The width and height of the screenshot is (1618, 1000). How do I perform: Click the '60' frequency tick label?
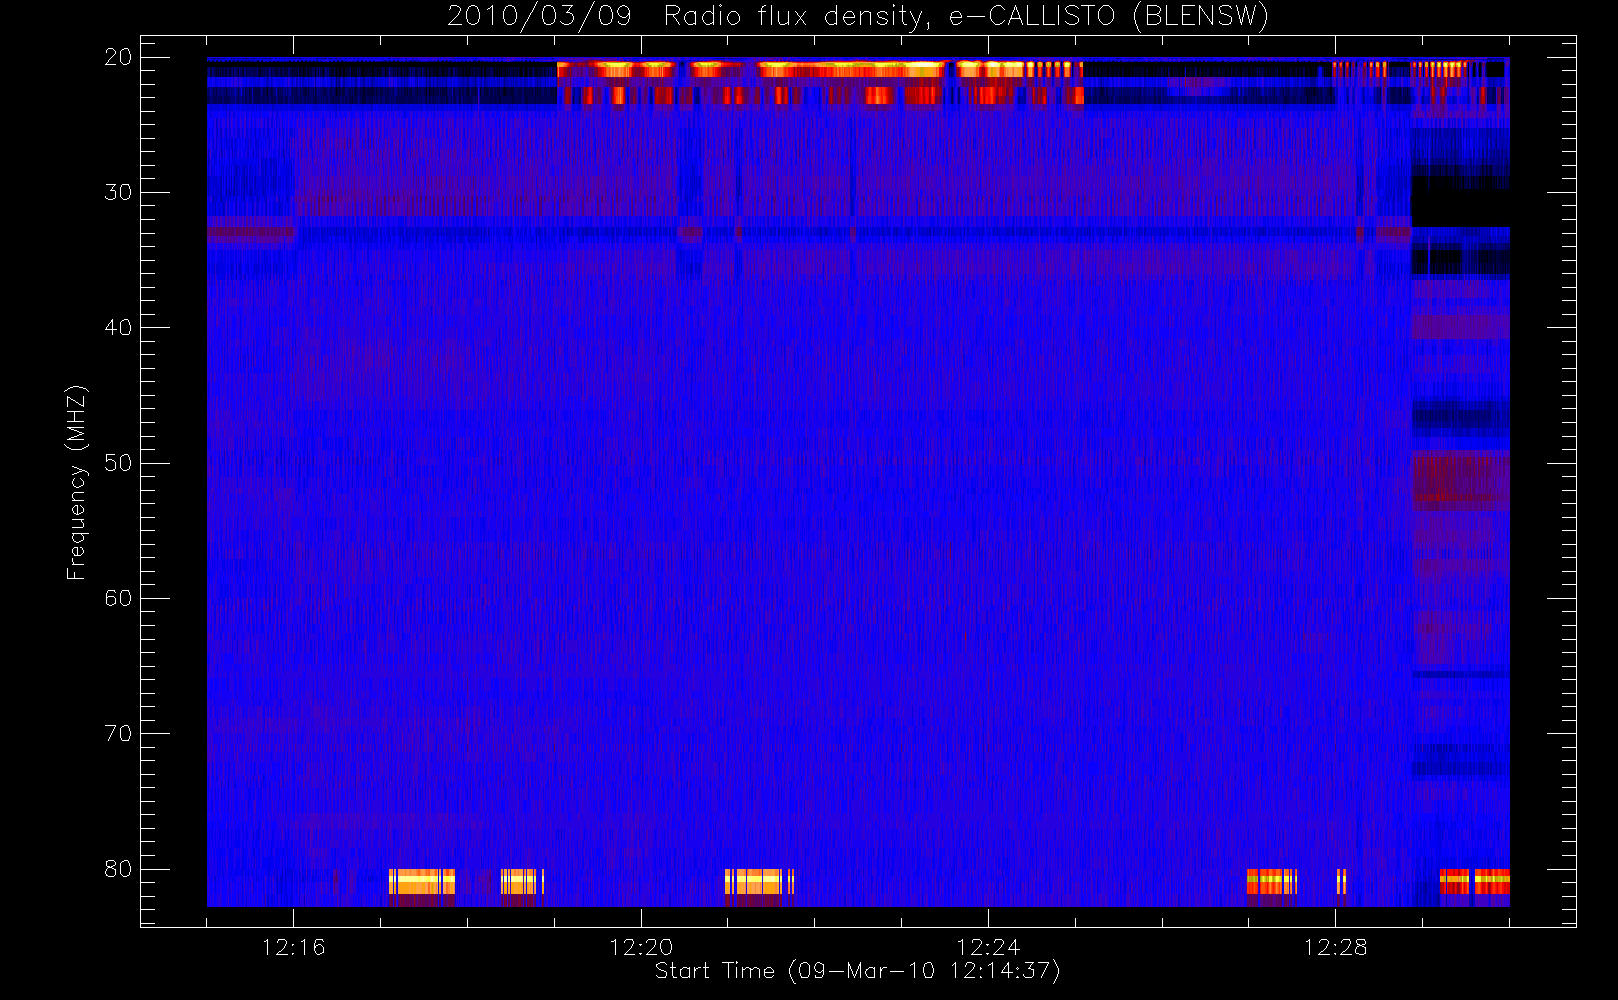point(118,598)
